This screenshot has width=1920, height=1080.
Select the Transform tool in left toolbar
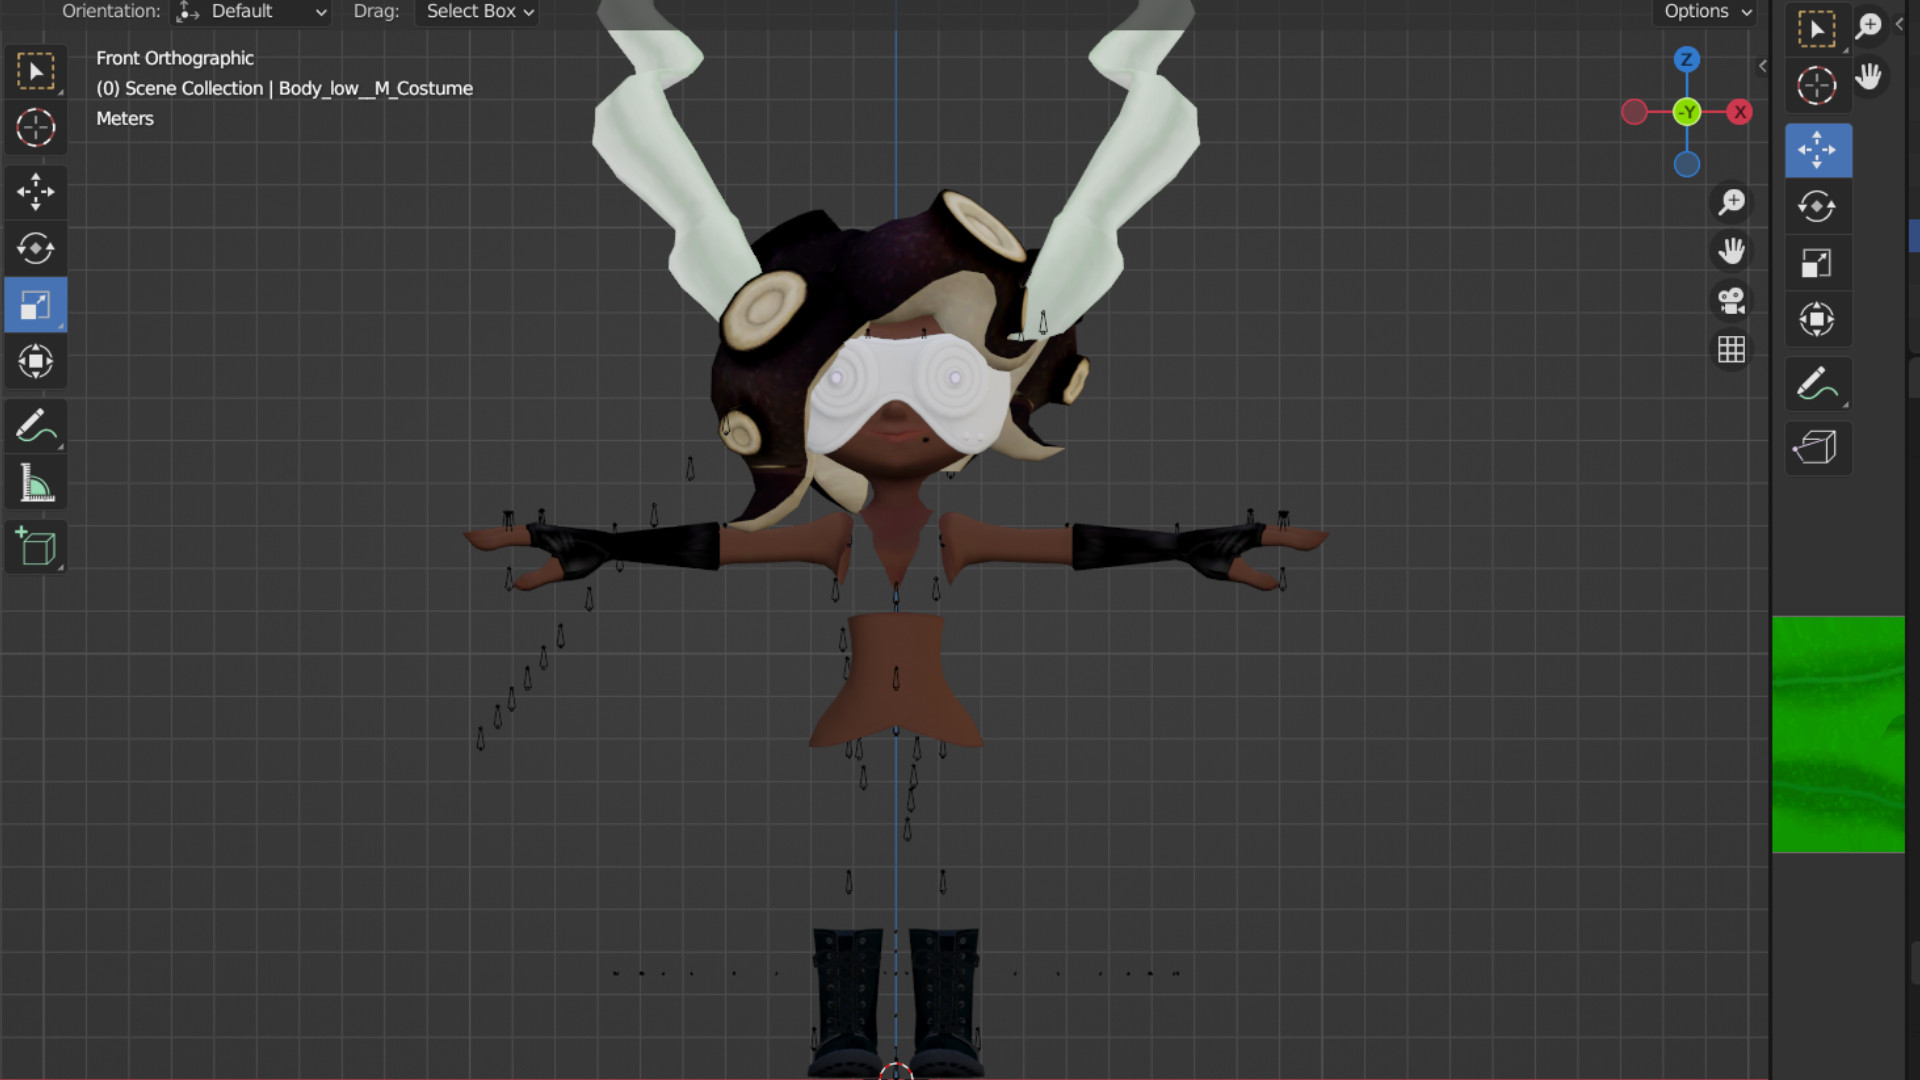(36, 361)
